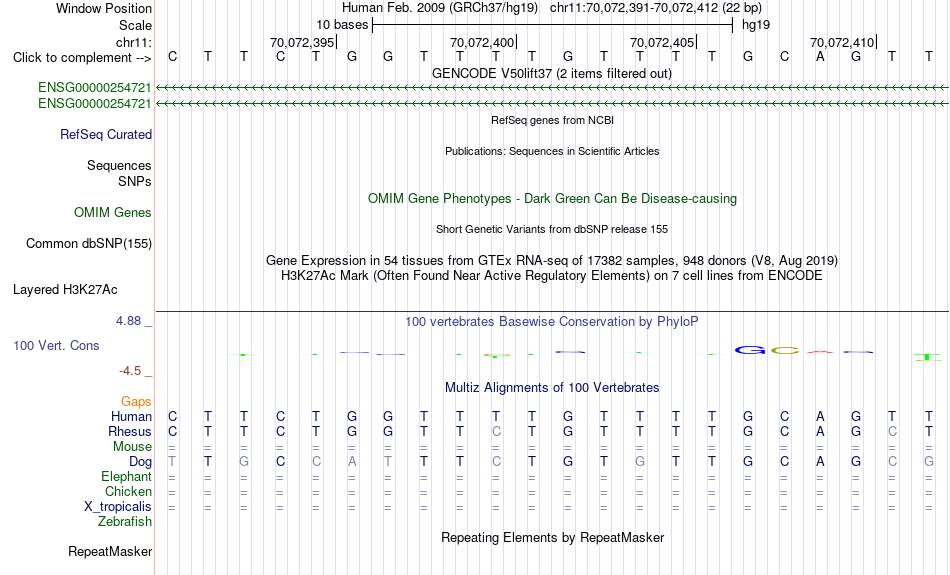Open the RepeatMasker track label
Image resolution: width=950 pixels, height=575 pixels.
pyautogui.click(x=110, y=551)
